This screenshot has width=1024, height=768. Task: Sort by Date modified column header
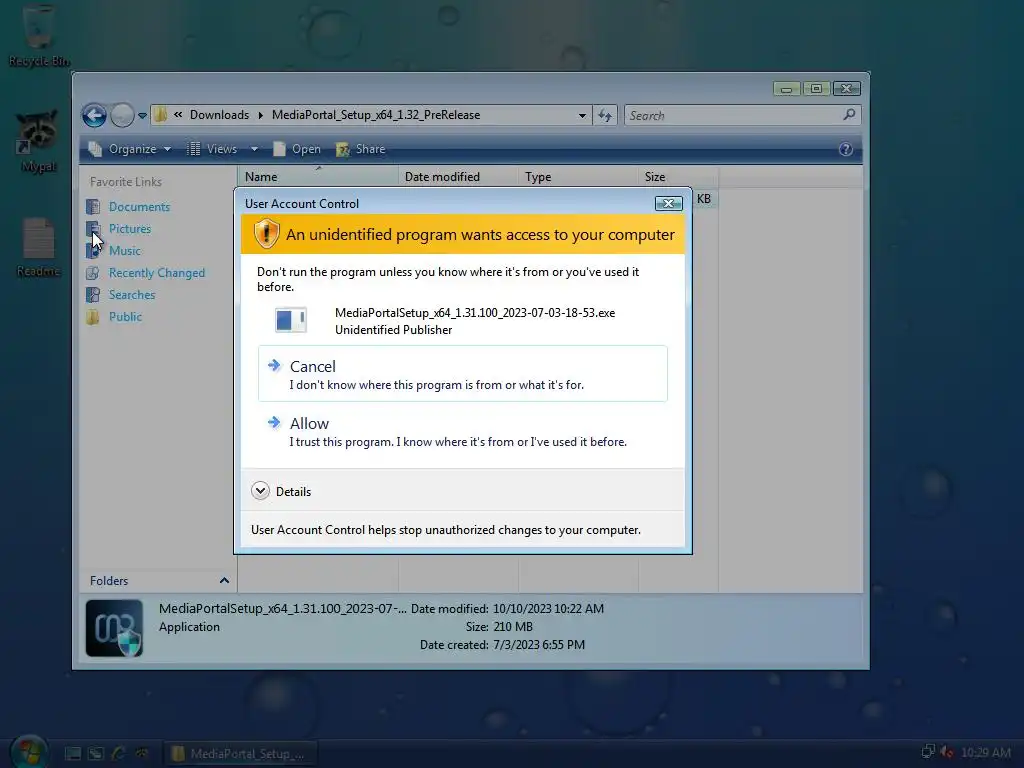click(458, 177)
